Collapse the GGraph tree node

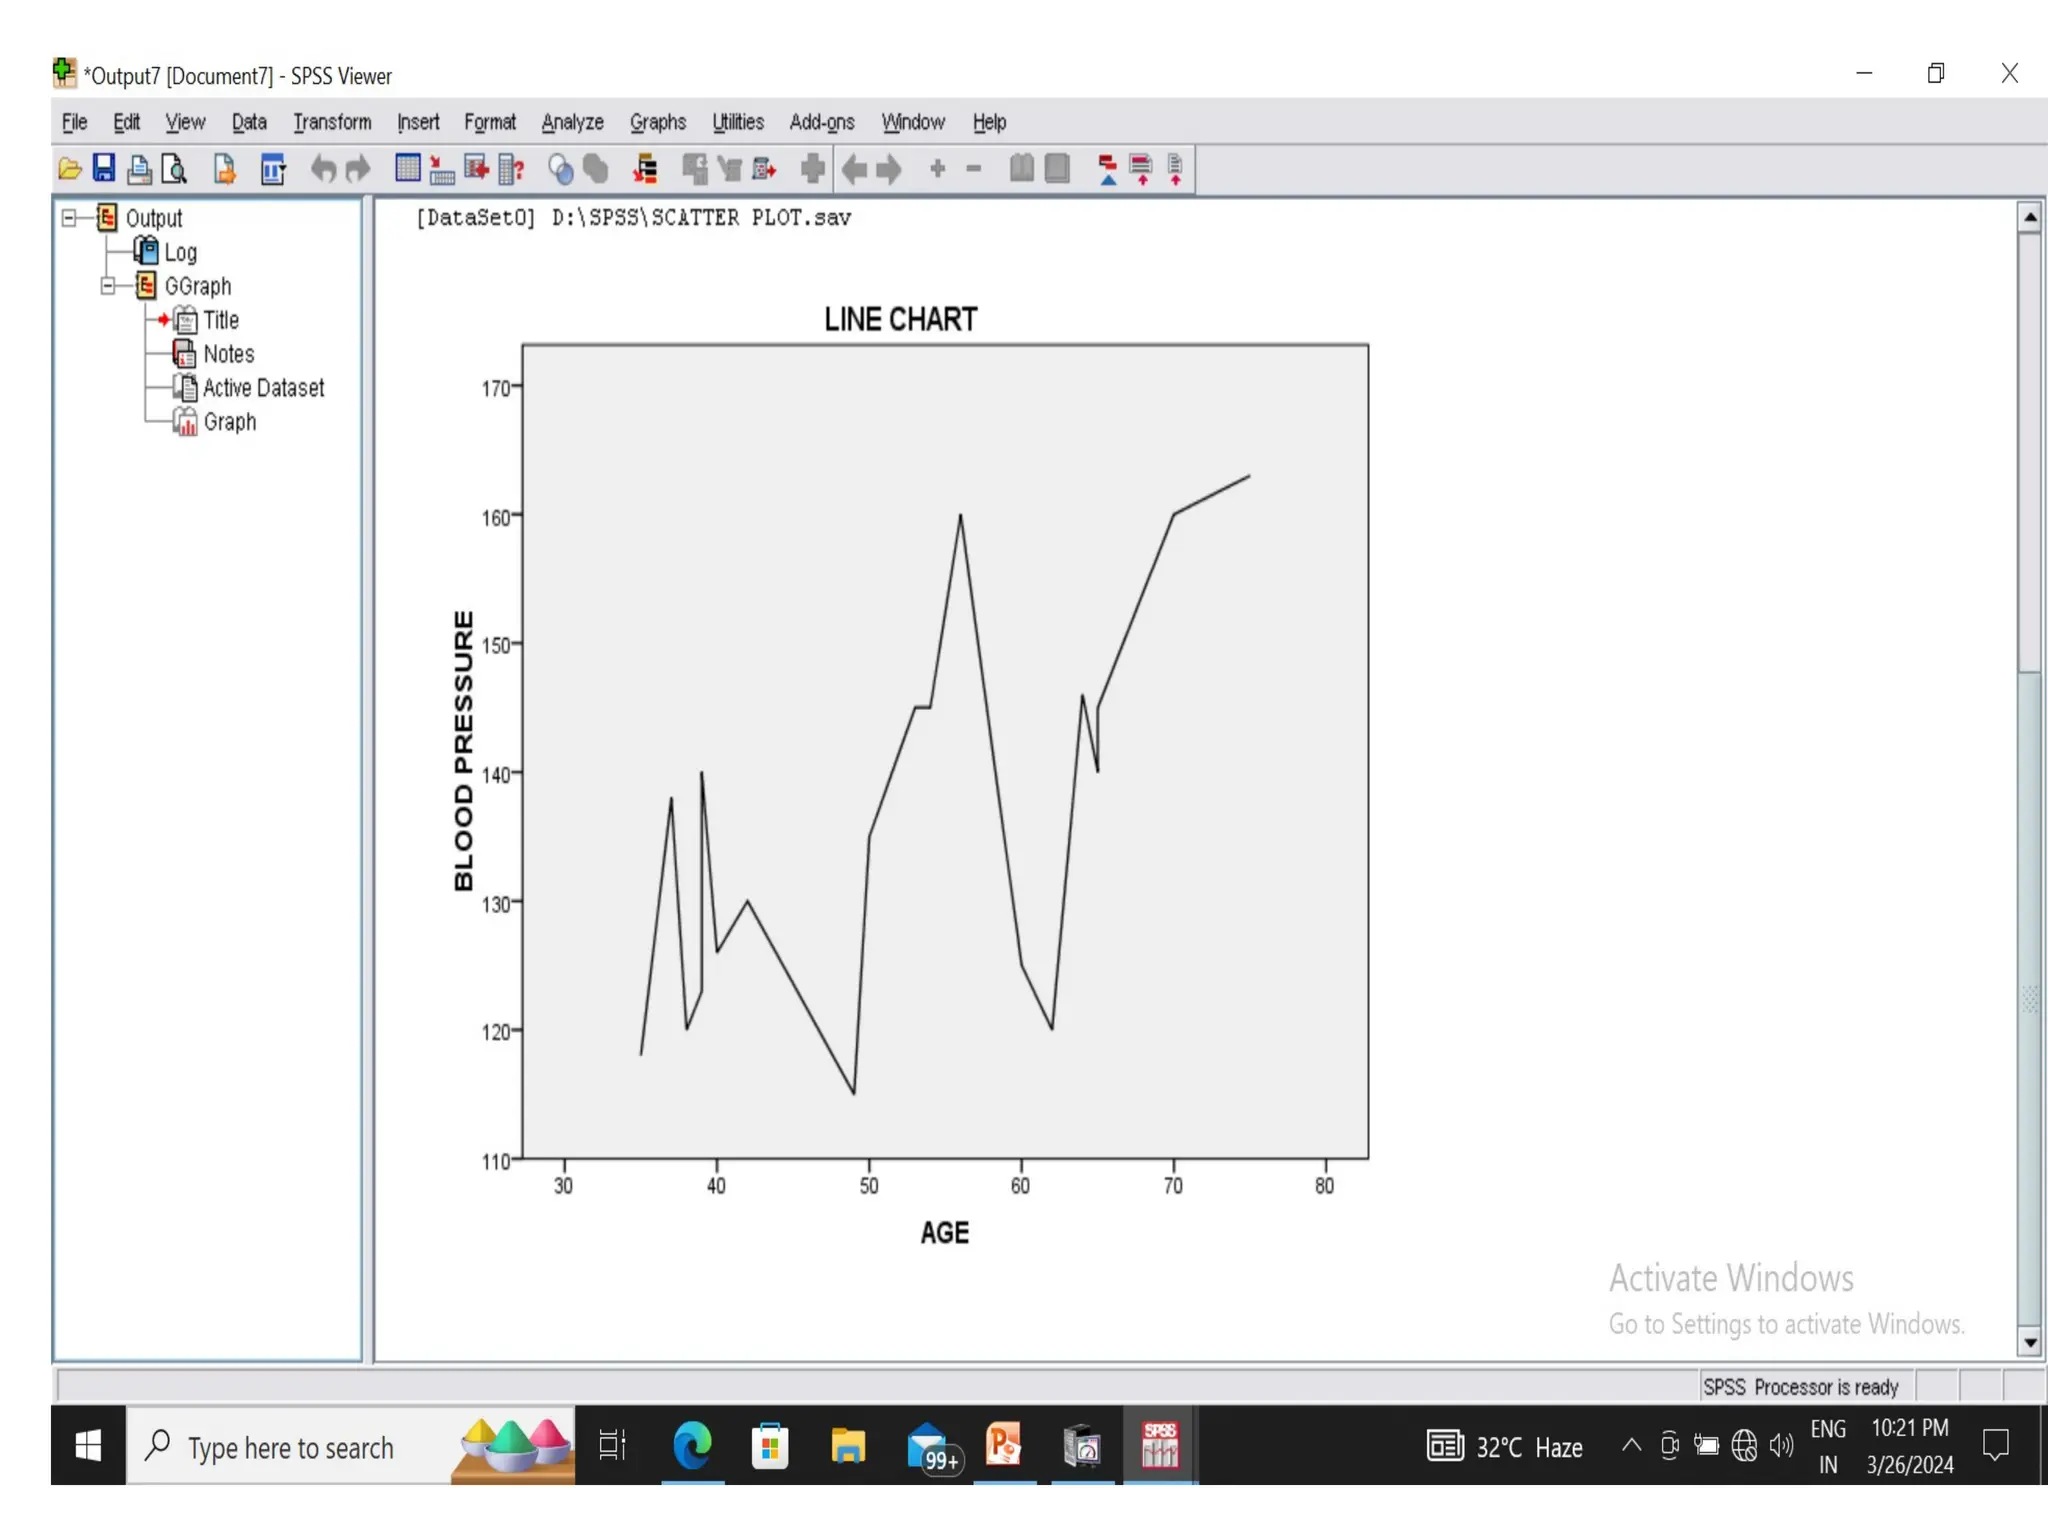[108, 286]
